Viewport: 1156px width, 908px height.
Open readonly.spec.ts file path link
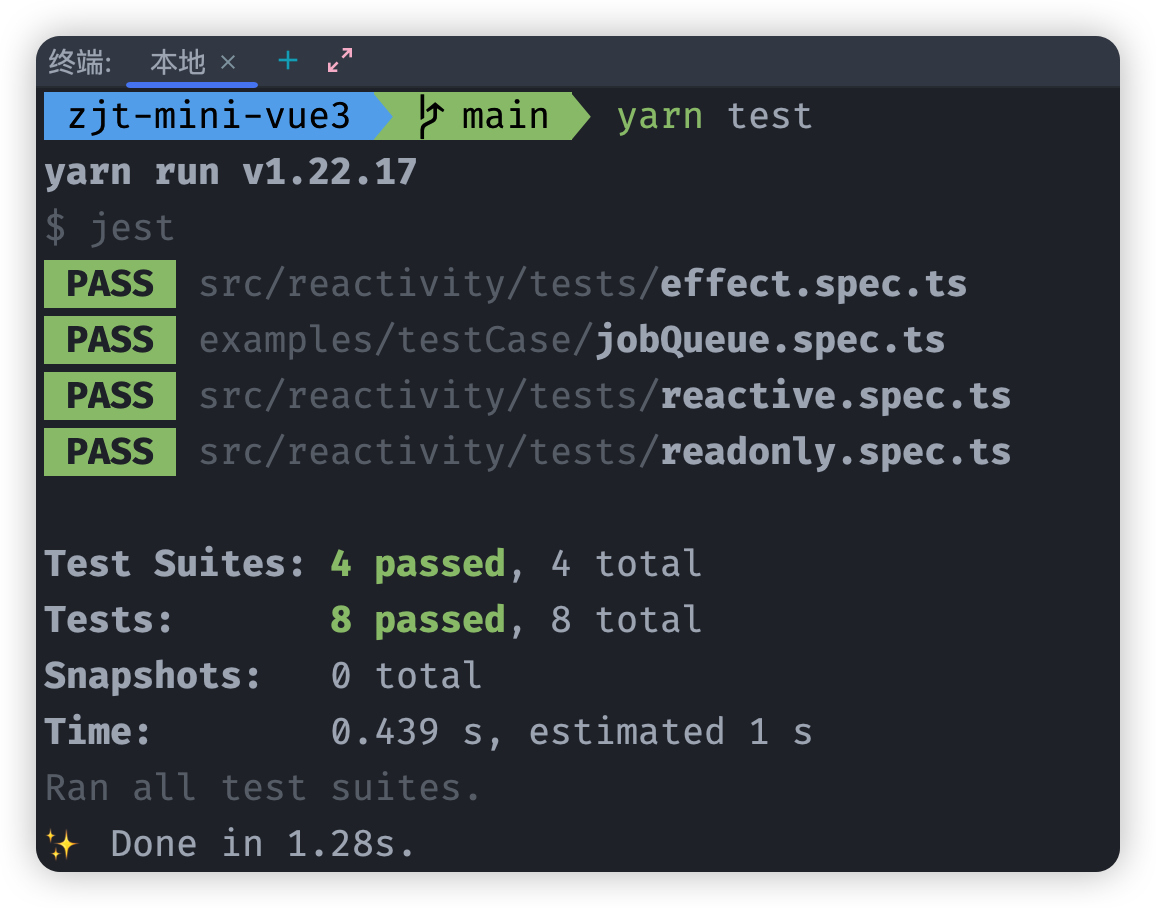pos(605,453)
